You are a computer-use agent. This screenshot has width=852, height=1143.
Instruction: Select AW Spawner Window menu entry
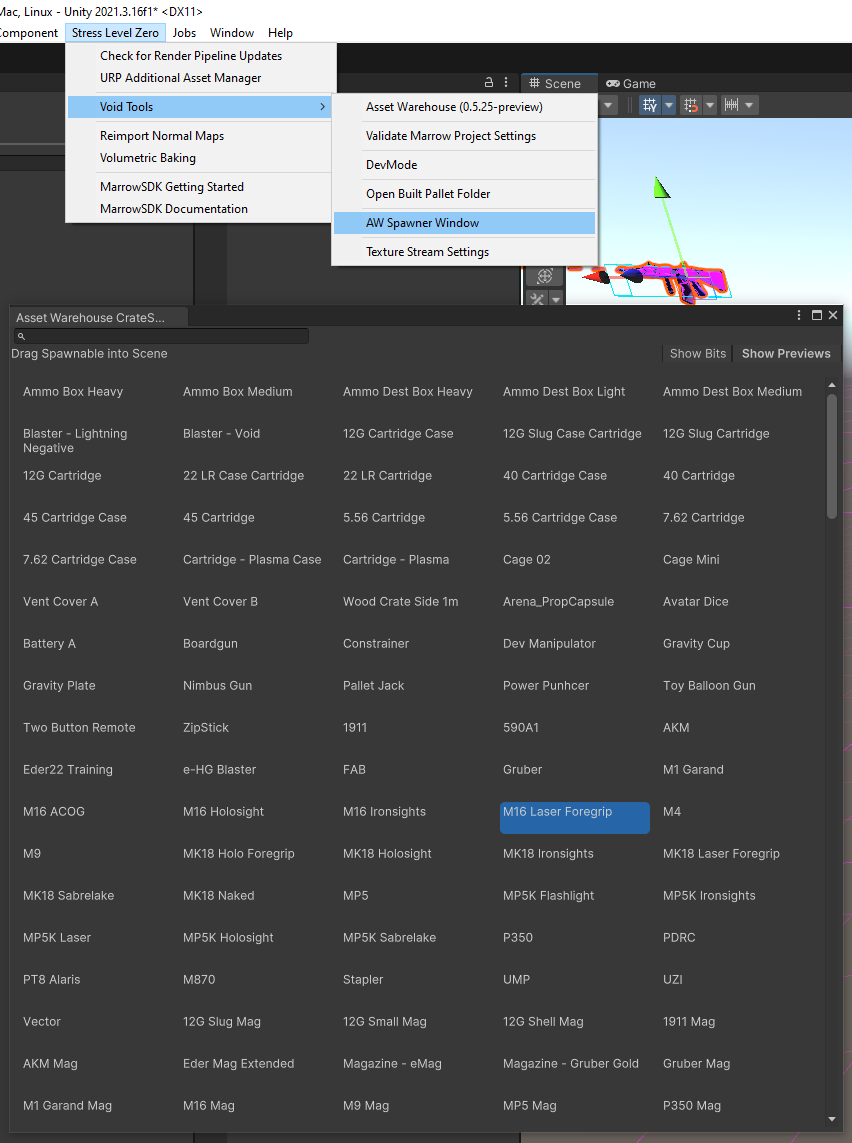pyautogui.click(x=422, y=223)
